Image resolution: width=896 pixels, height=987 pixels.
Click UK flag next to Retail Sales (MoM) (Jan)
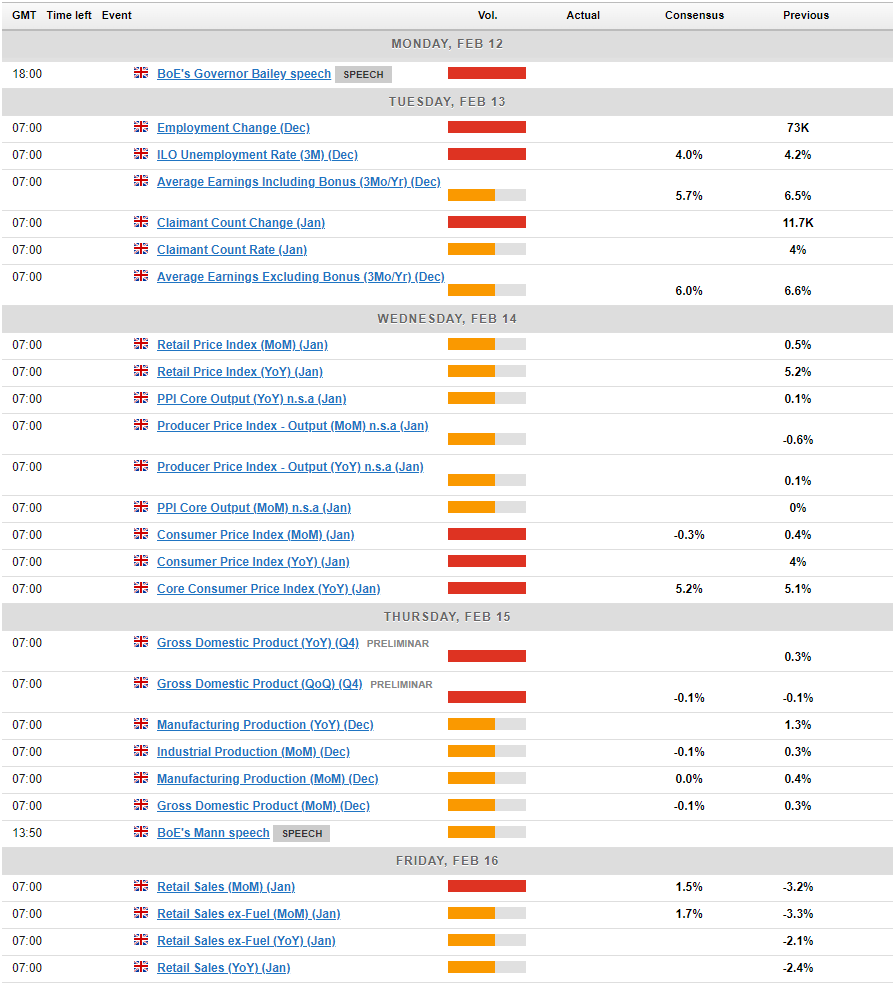click(x=141, y=886)
